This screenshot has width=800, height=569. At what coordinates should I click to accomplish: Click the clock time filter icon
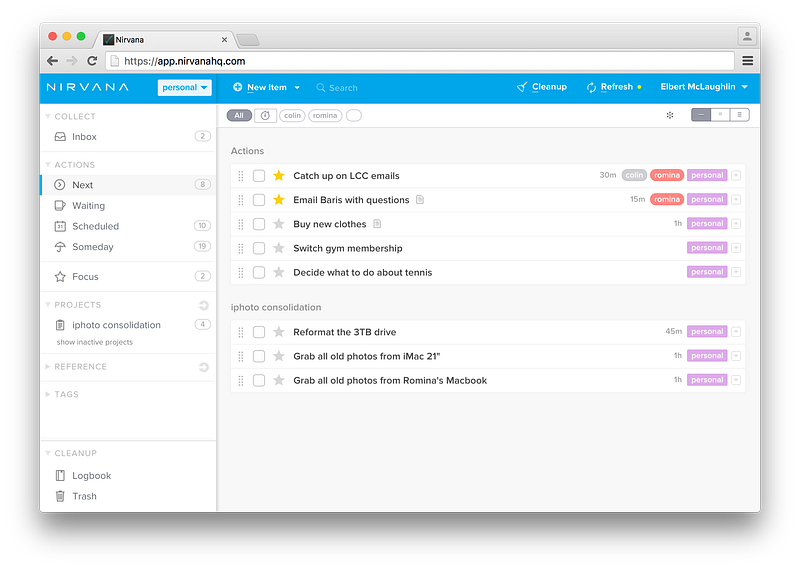pos(265,116)
